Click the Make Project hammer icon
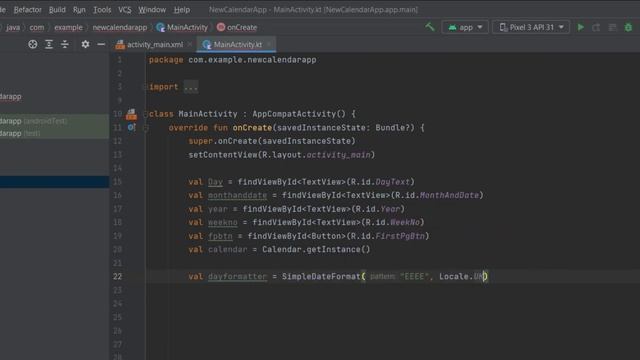The height and width of the screenshot is (360, 640). pos(430,27)
